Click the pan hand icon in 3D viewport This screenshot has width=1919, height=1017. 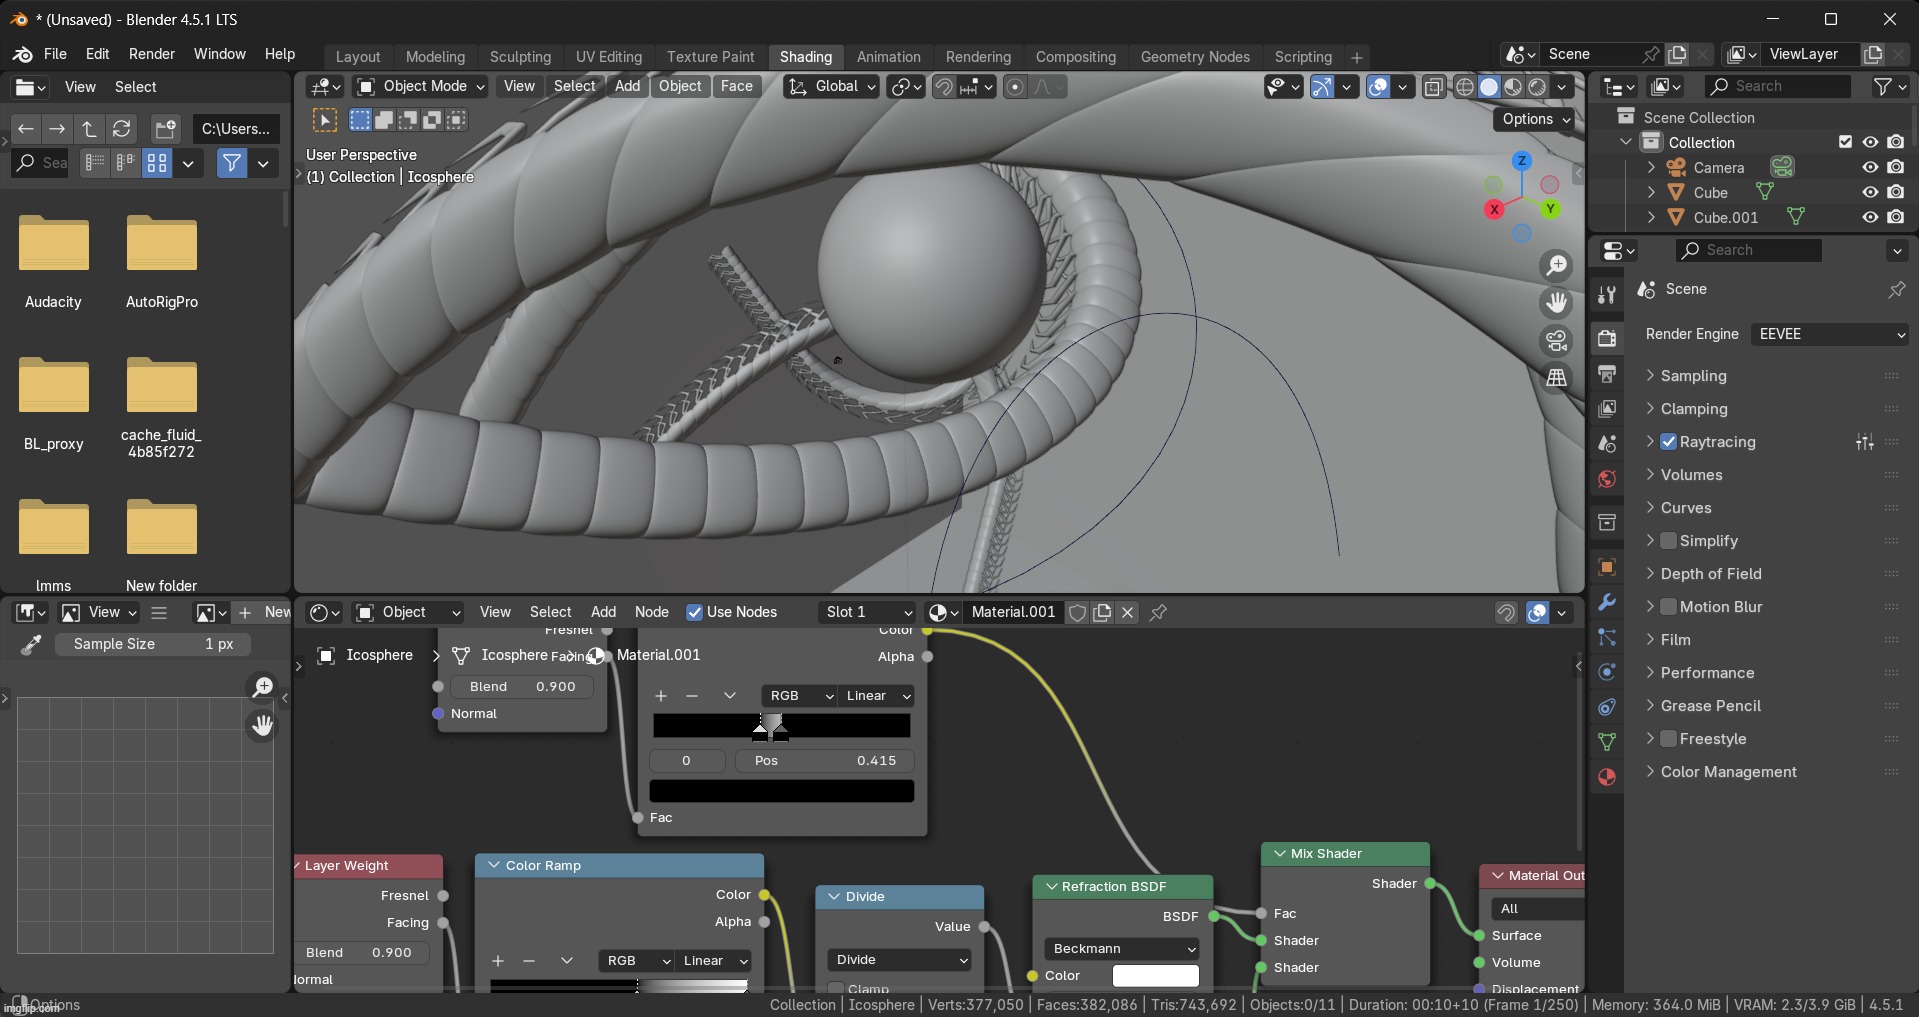(1557, 303)
